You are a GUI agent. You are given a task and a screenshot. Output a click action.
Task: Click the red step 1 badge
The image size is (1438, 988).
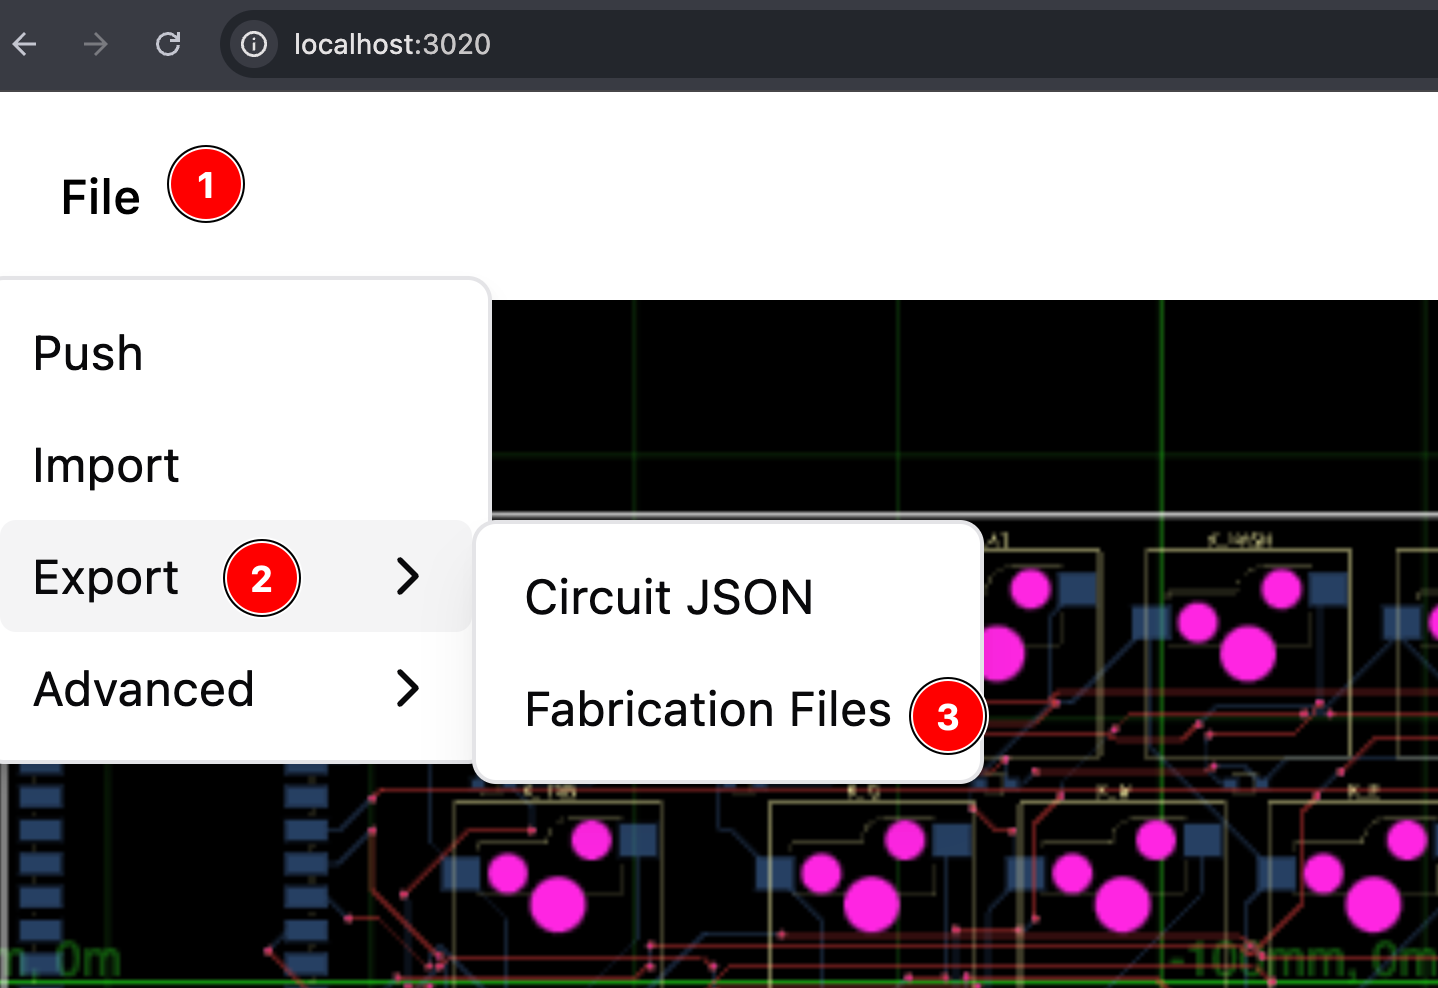(206, 185)
